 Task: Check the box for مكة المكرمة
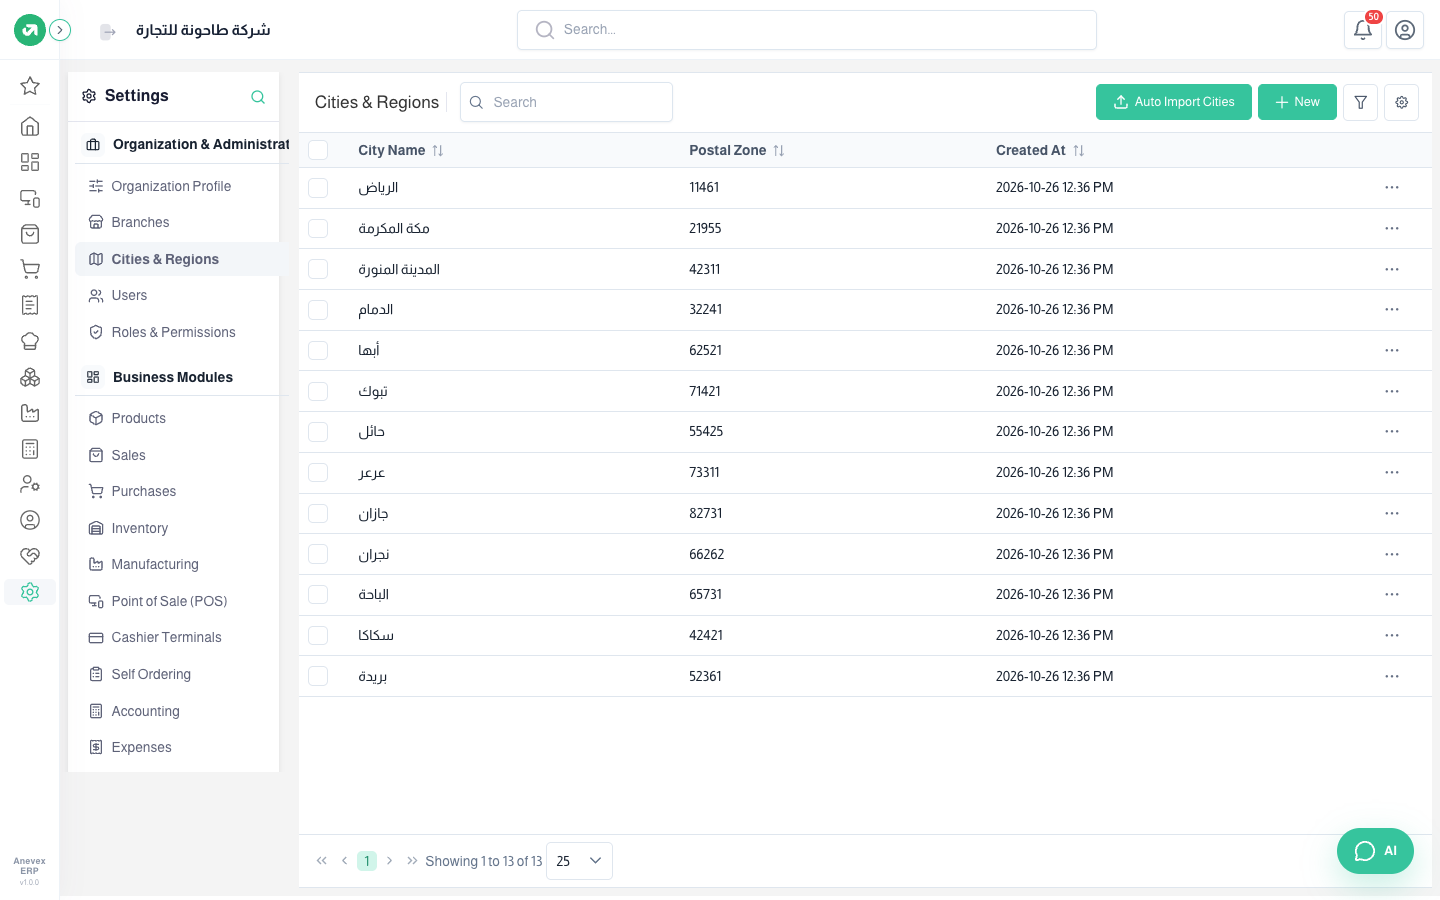[x=318, y=228]
